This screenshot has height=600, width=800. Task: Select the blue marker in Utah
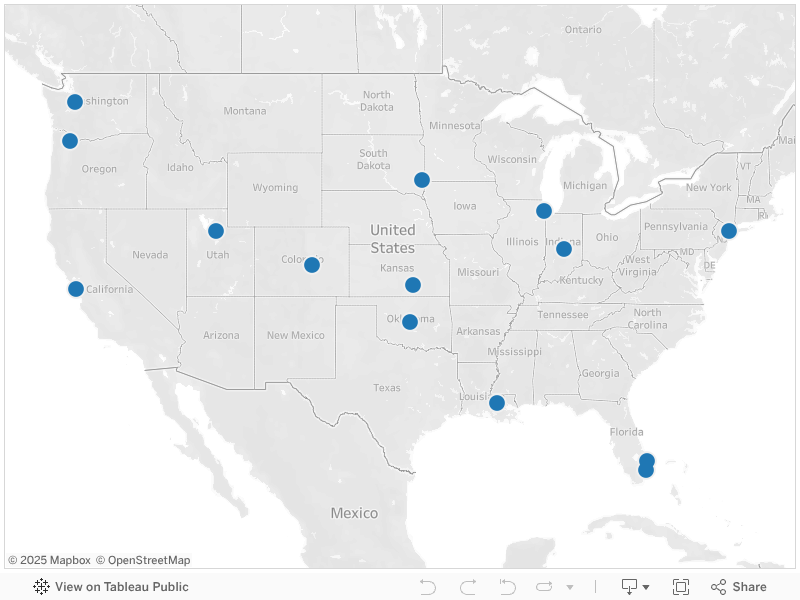[216, 231]
